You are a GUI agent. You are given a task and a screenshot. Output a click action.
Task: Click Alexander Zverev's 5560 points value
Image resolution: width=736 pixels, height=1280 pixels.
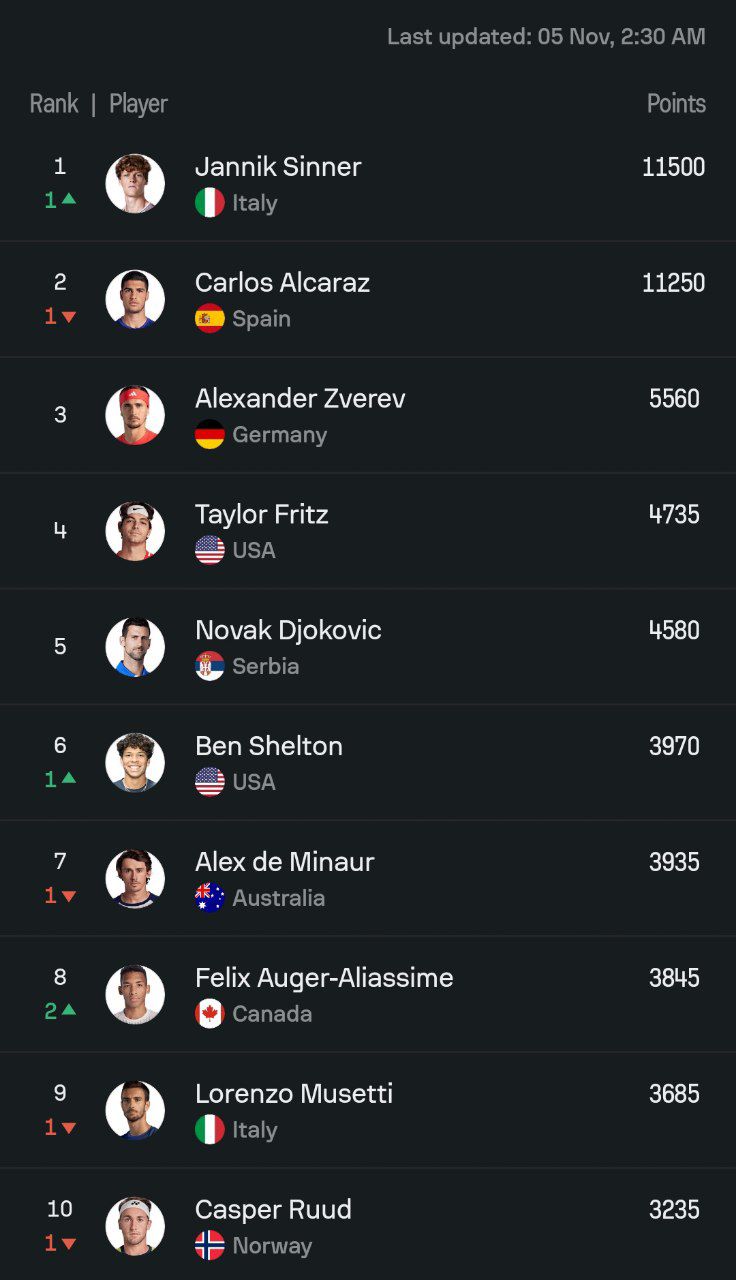(674, 399)
